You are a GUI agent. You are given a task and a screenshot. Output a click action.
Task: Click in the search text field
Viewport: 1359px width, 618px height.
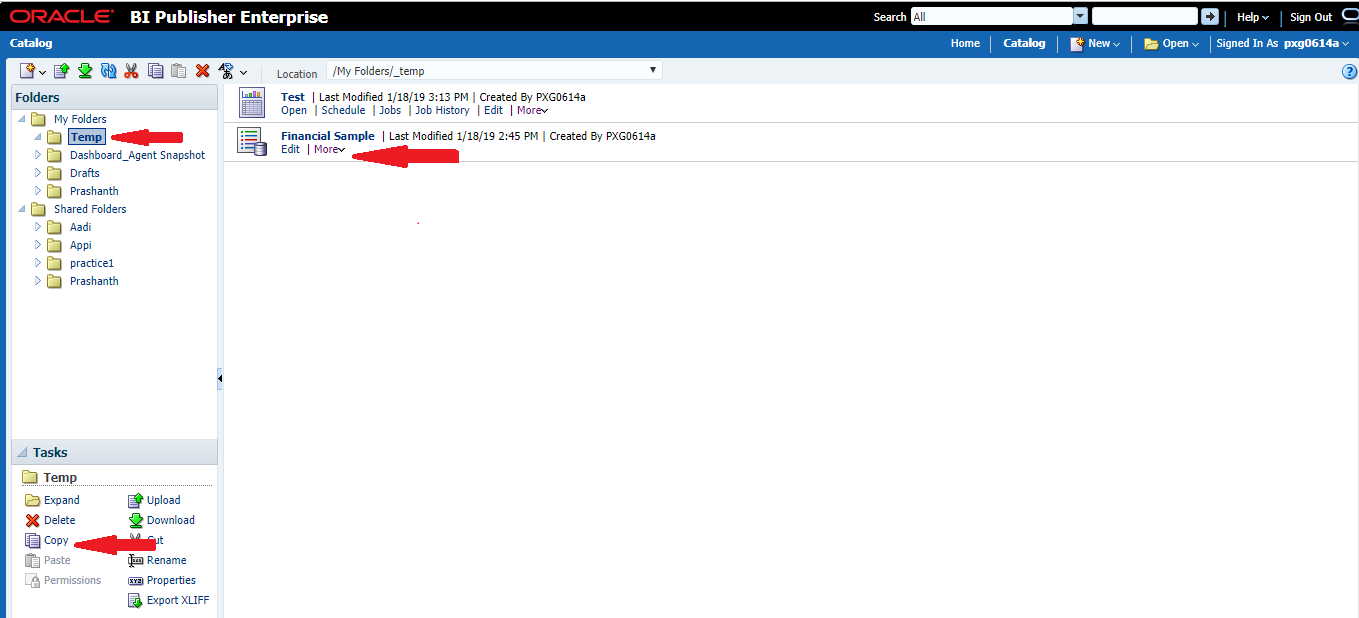pos(1144,17)
